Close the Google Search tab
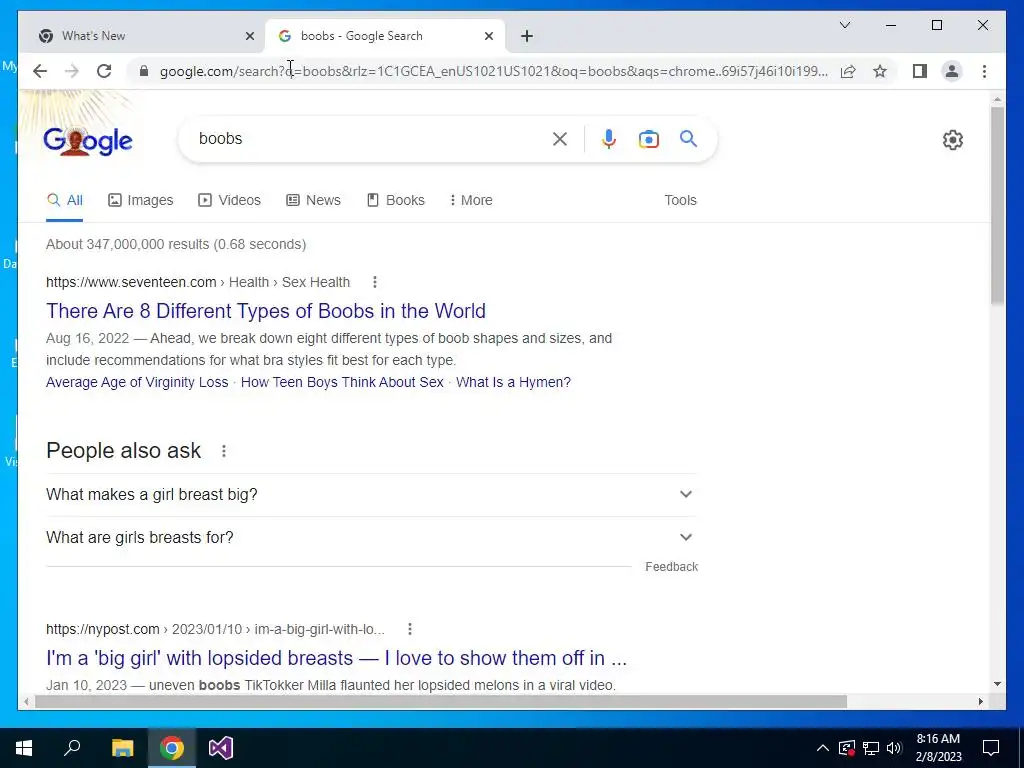Screen dimensions: 1024x768 click(x=488, y=36)
